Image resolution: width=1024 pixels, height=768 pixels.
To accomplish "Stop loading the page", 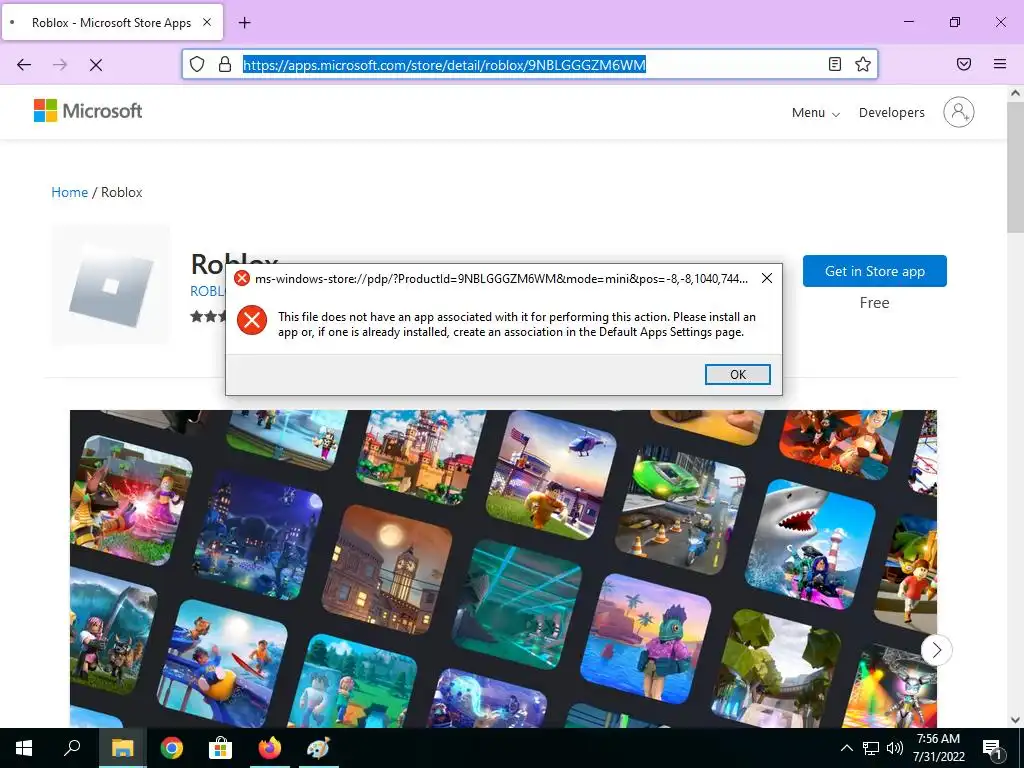I will click(96, 65).
